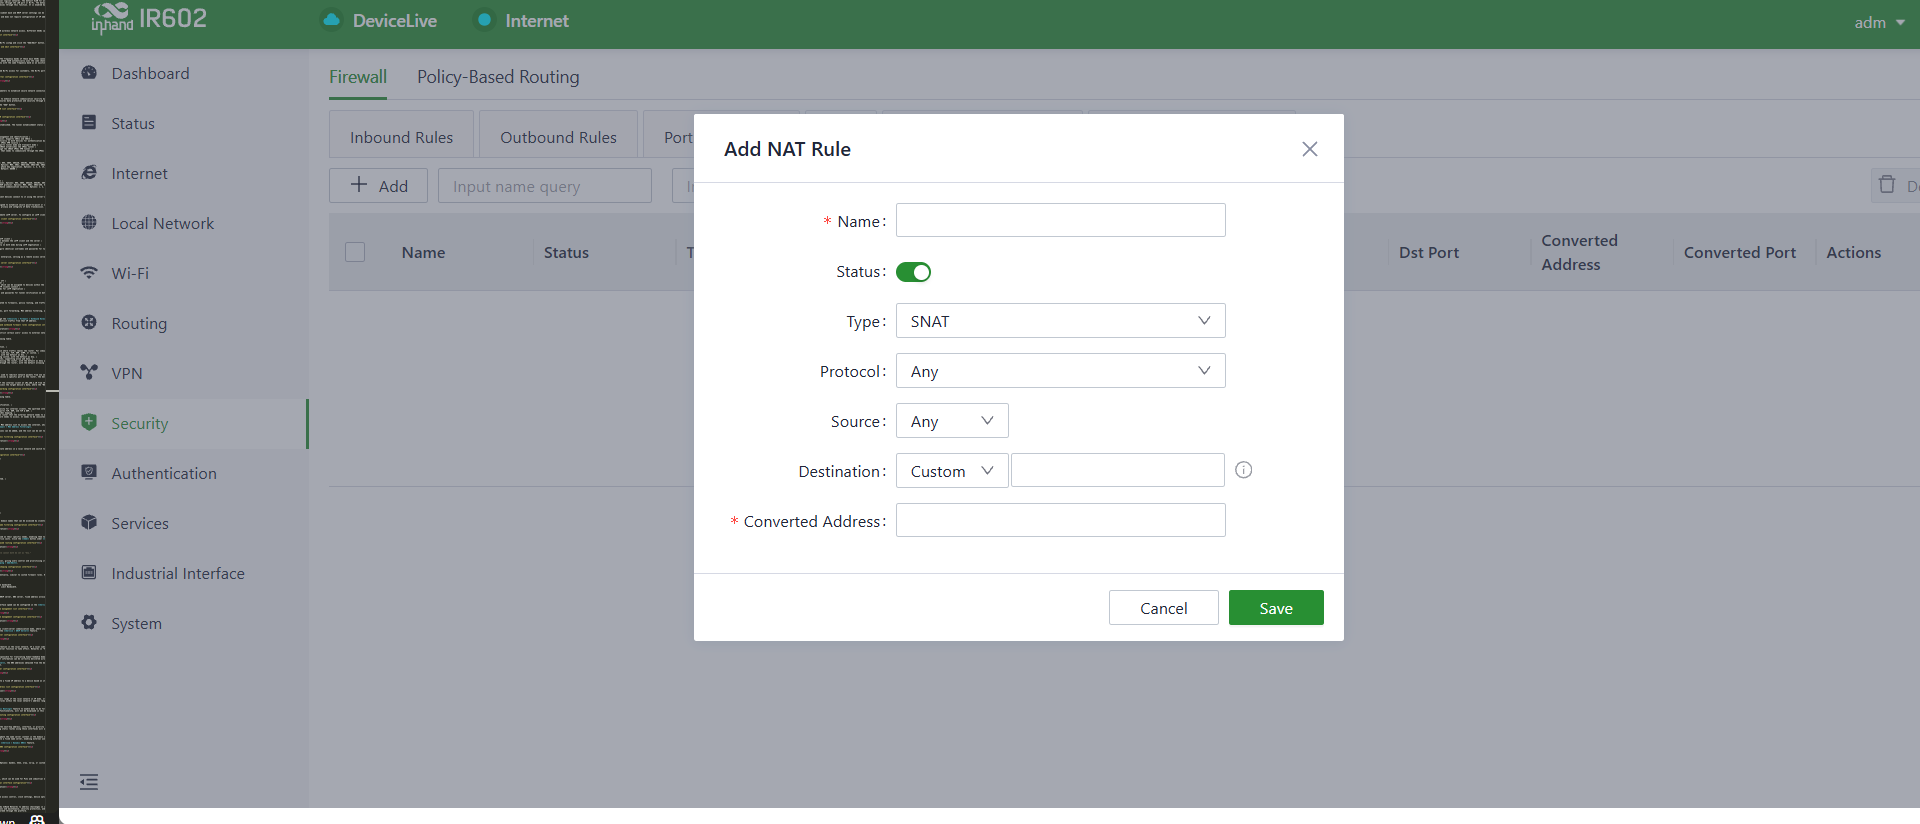This screenshot has height=824, width=1920.
Task: Click the Internet globe sidebar icon
Action: pyautogui.click(x=89, y=173)
